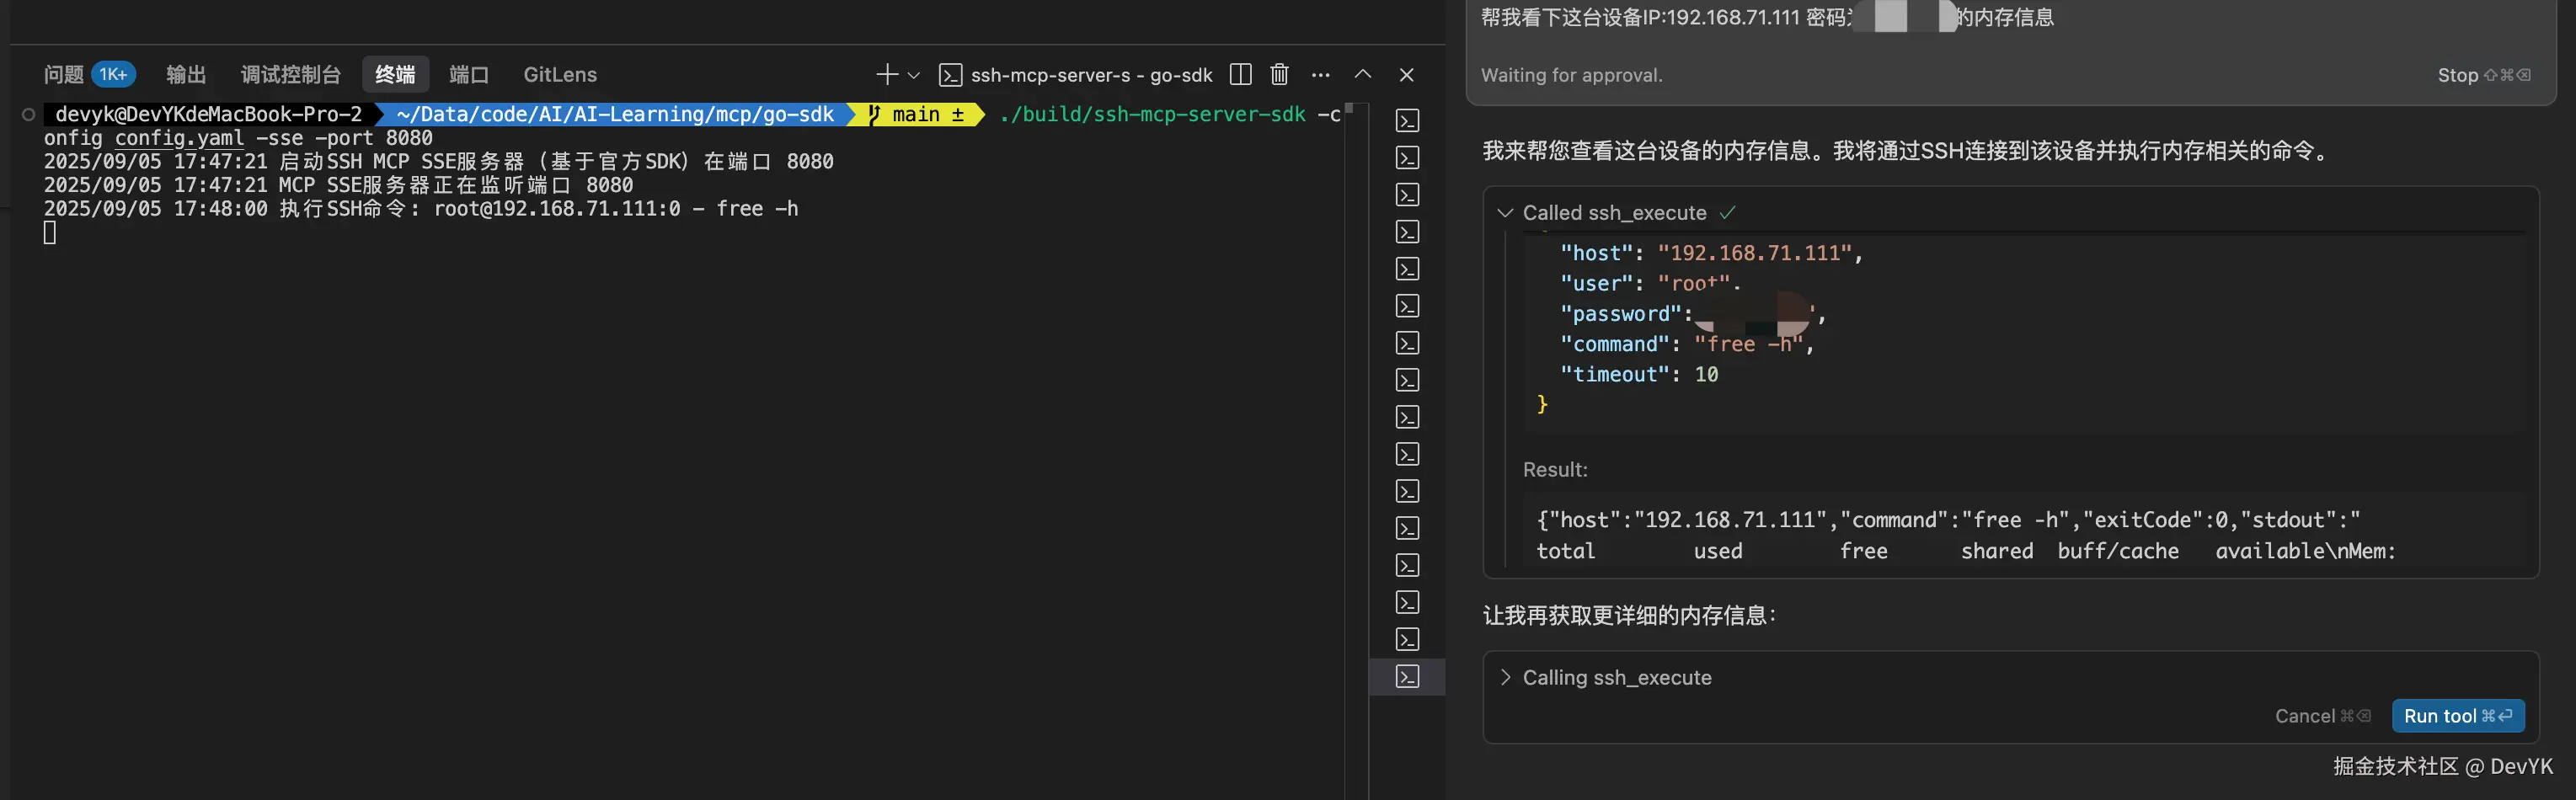The height and width of the screenshot is (800, 2576).
Task: Click the terminal scrollbar thumb
Action: [x=1349, y=108]
